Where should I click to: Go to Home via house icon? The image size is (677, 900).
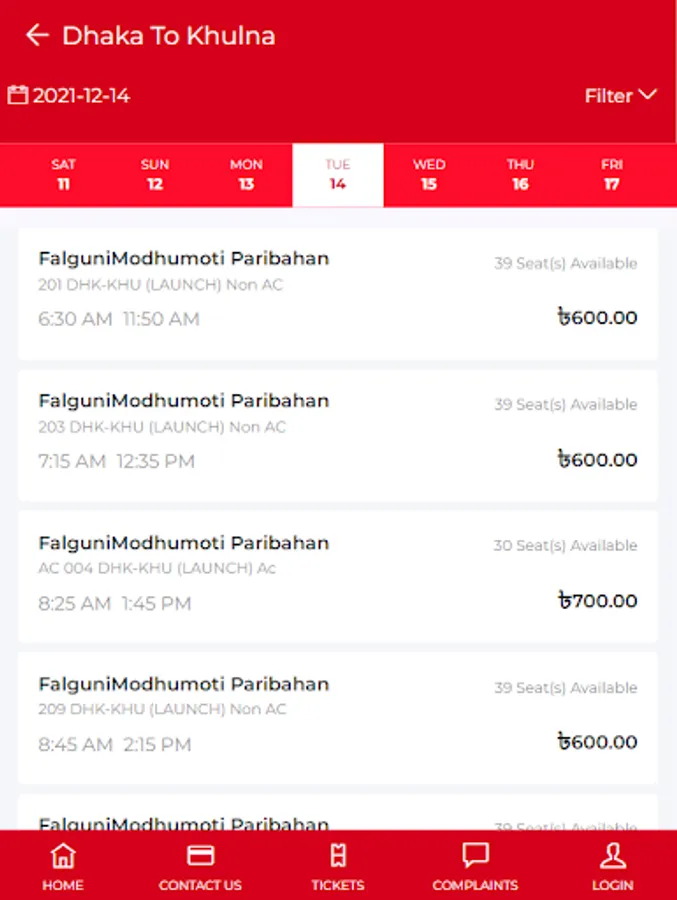point(63,856)
